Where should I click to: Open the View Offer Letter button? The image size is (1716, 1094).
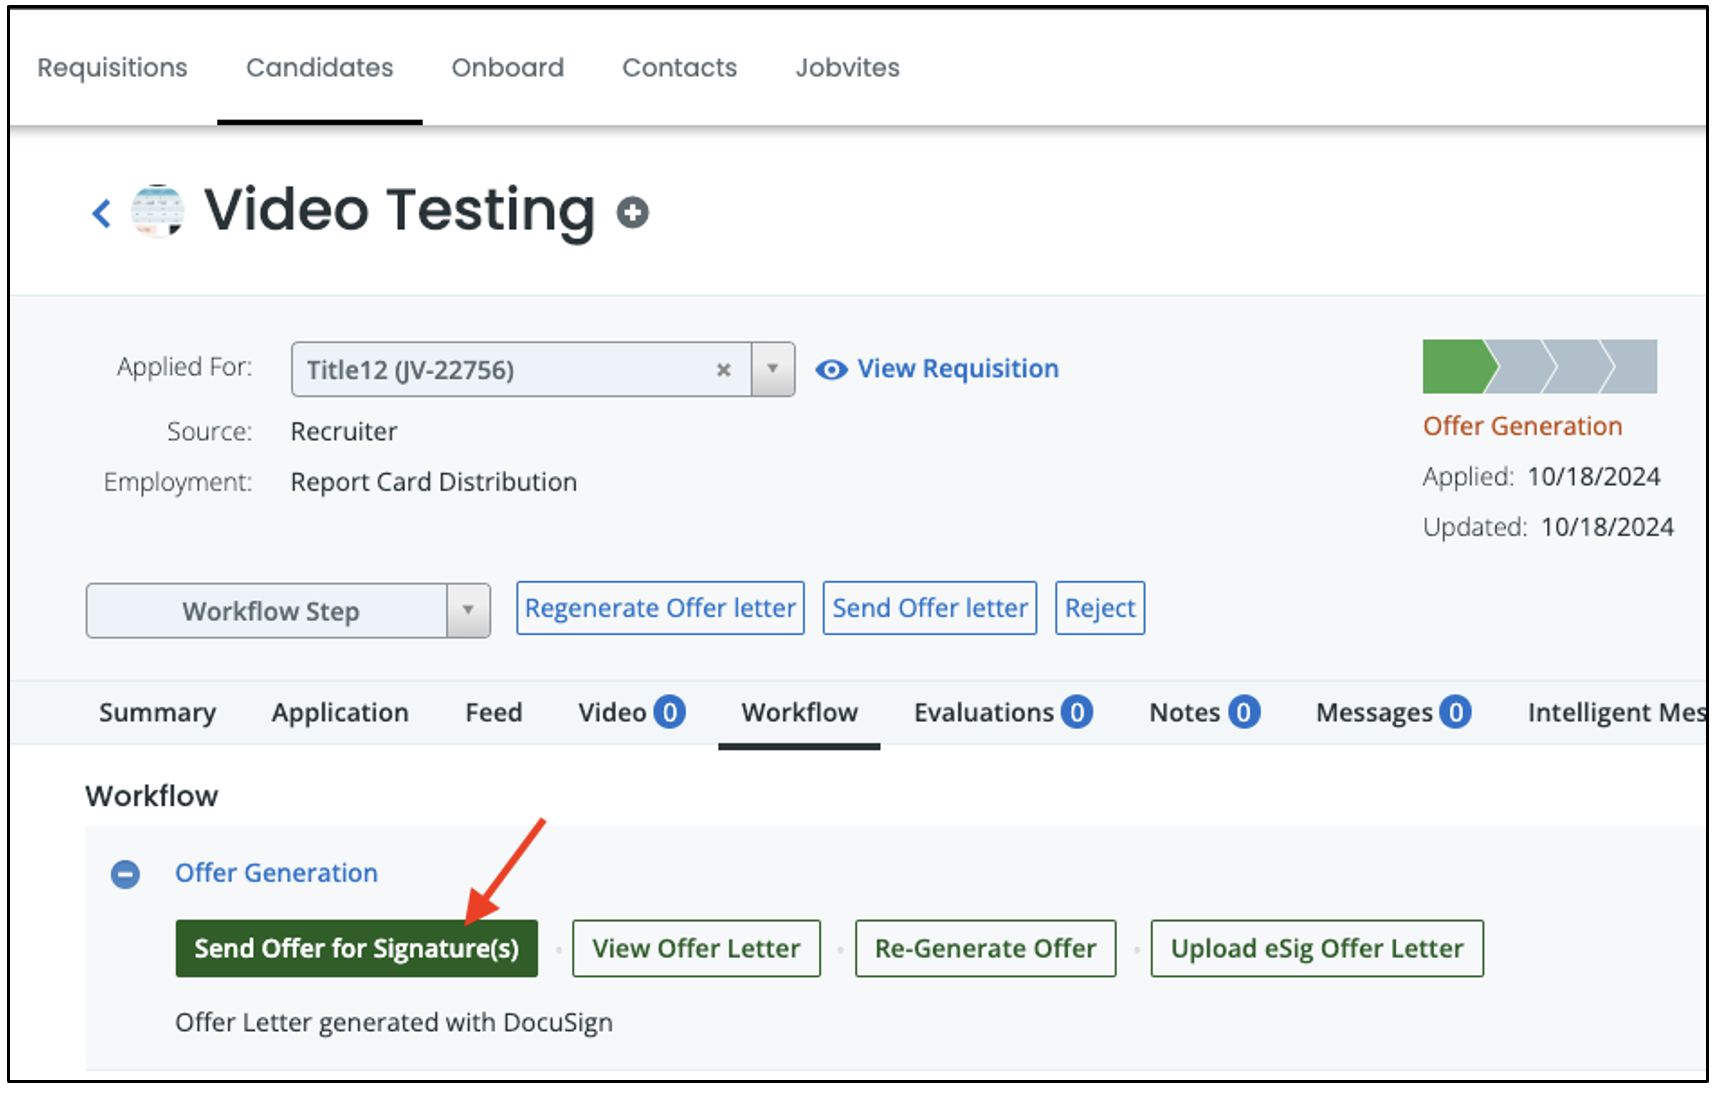click(696, 948)
